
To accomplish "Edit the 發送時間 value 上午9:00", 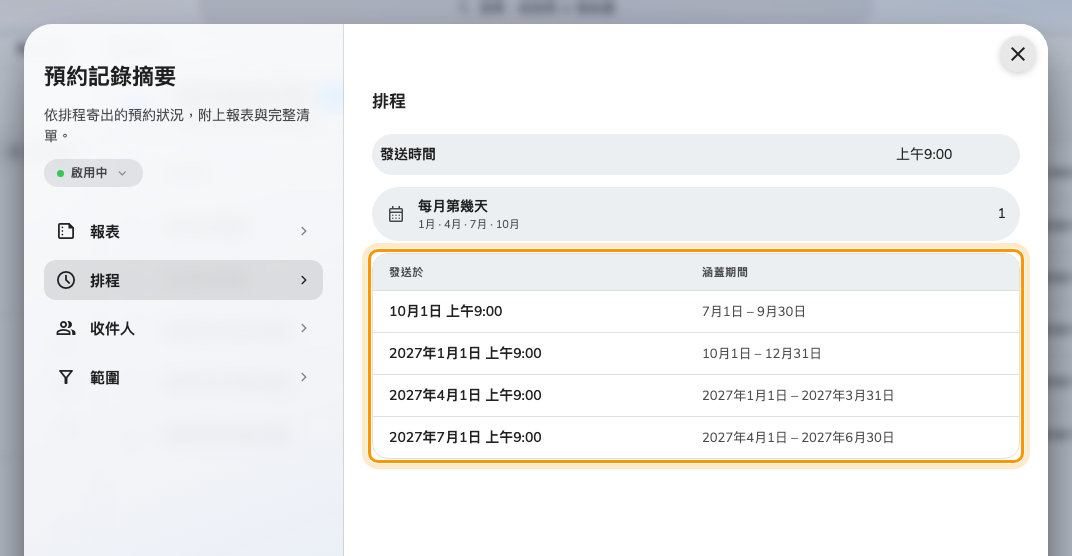I will (x=924, y=155).
